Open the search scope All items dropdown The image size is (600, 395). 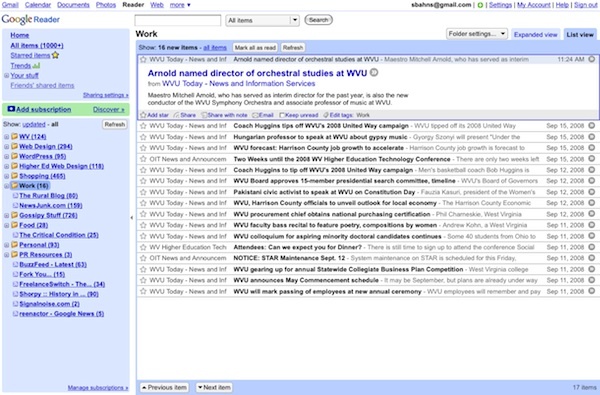pos(262,20)
